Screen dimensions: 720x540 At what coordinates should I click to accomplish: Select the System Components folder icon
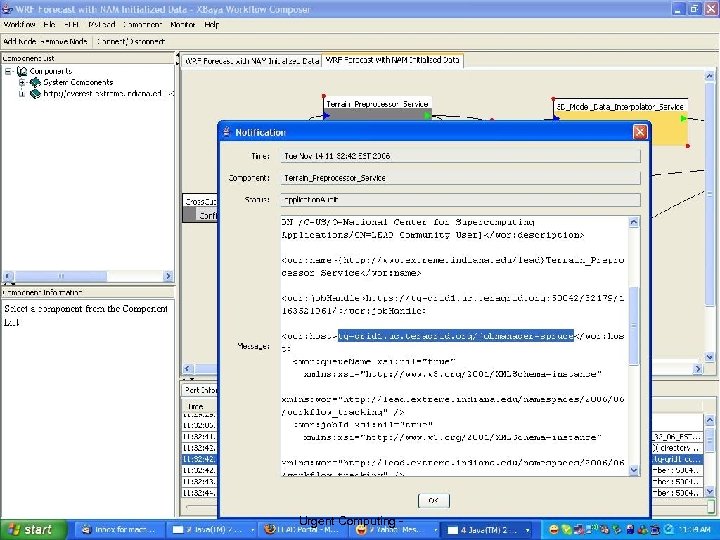(34, 82)
